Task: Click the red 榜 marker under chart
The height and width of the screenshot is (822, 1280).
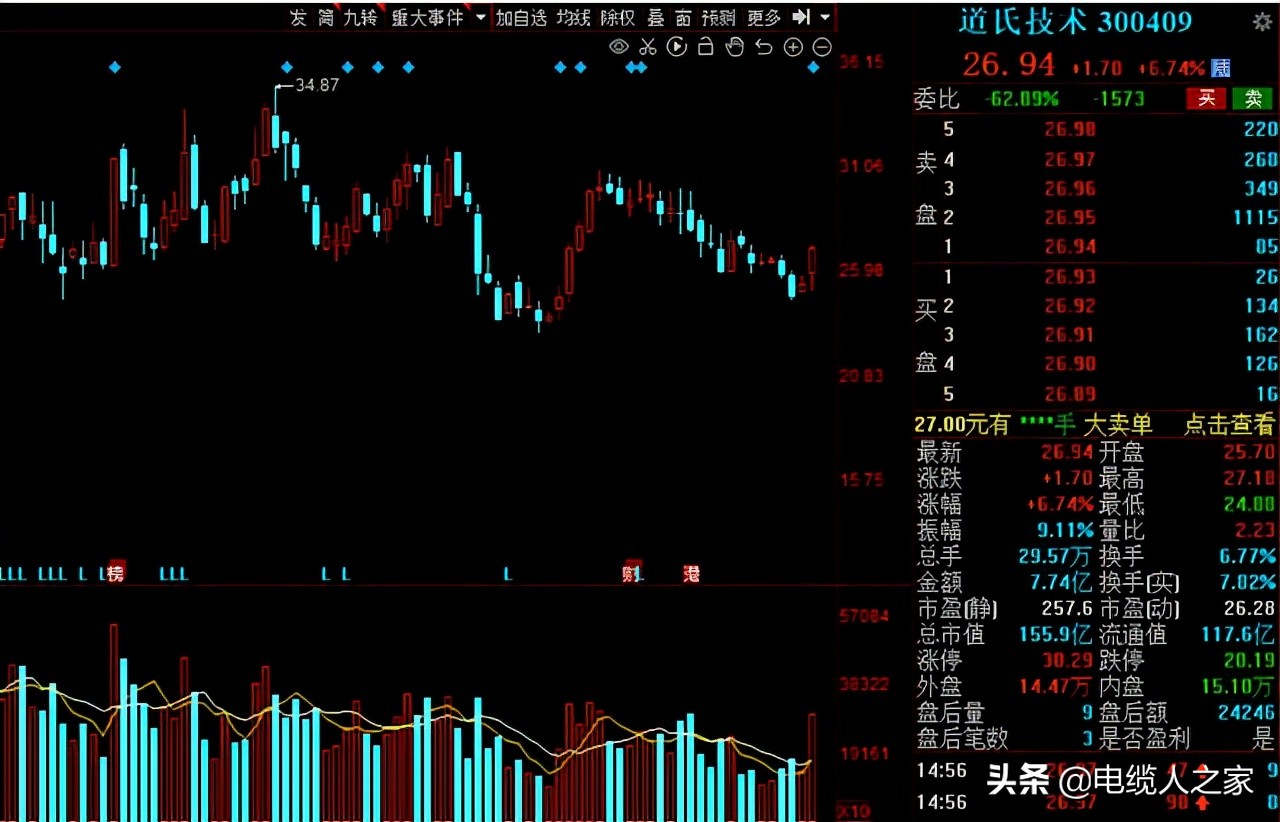Action: coord(116,573)
